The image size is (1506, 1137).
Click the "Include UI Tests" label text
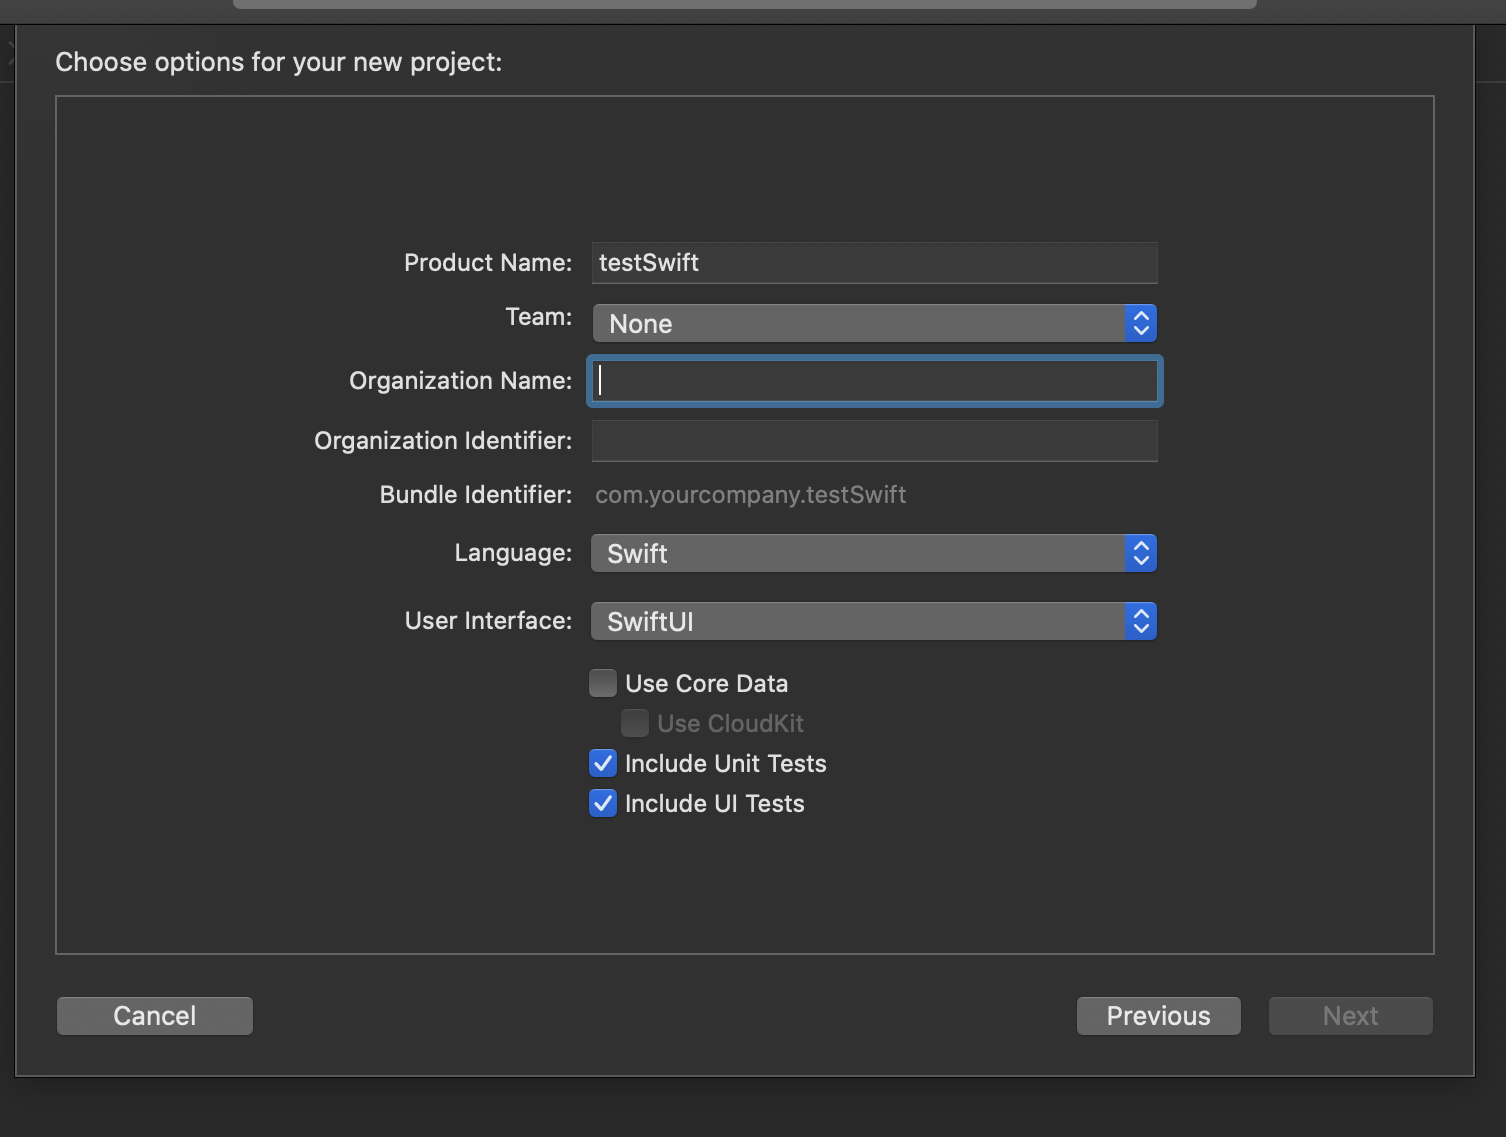pos(714,804)
